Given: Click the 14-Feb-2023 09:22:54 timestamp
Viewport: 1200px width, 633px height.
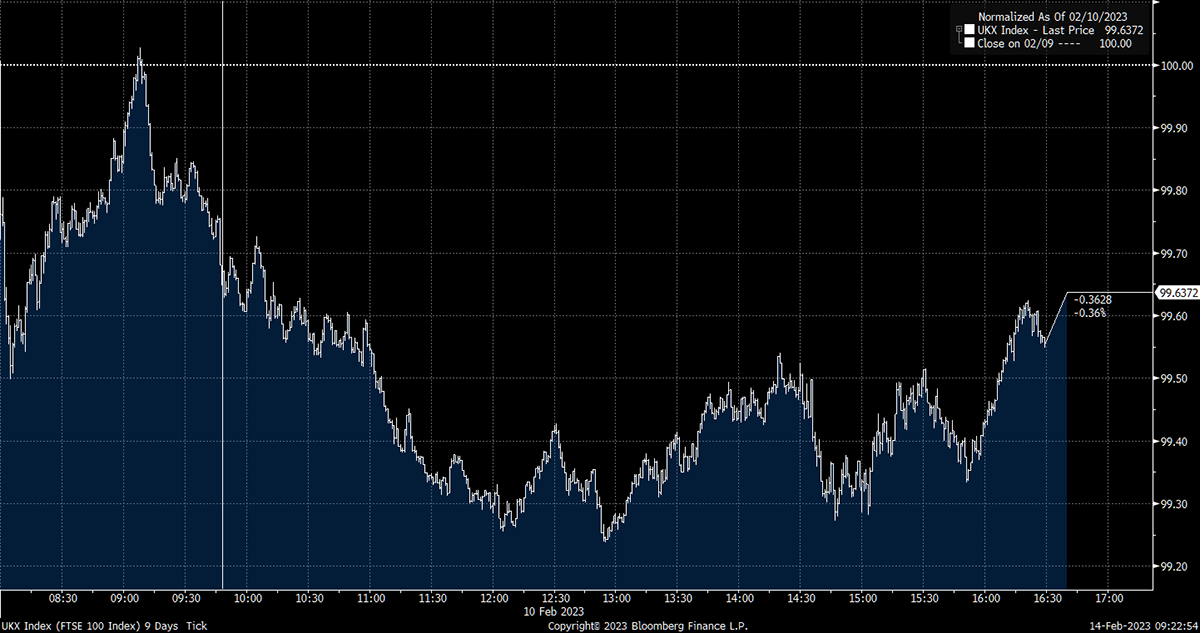Looking at the screenshot, I should coord(1146,625).
